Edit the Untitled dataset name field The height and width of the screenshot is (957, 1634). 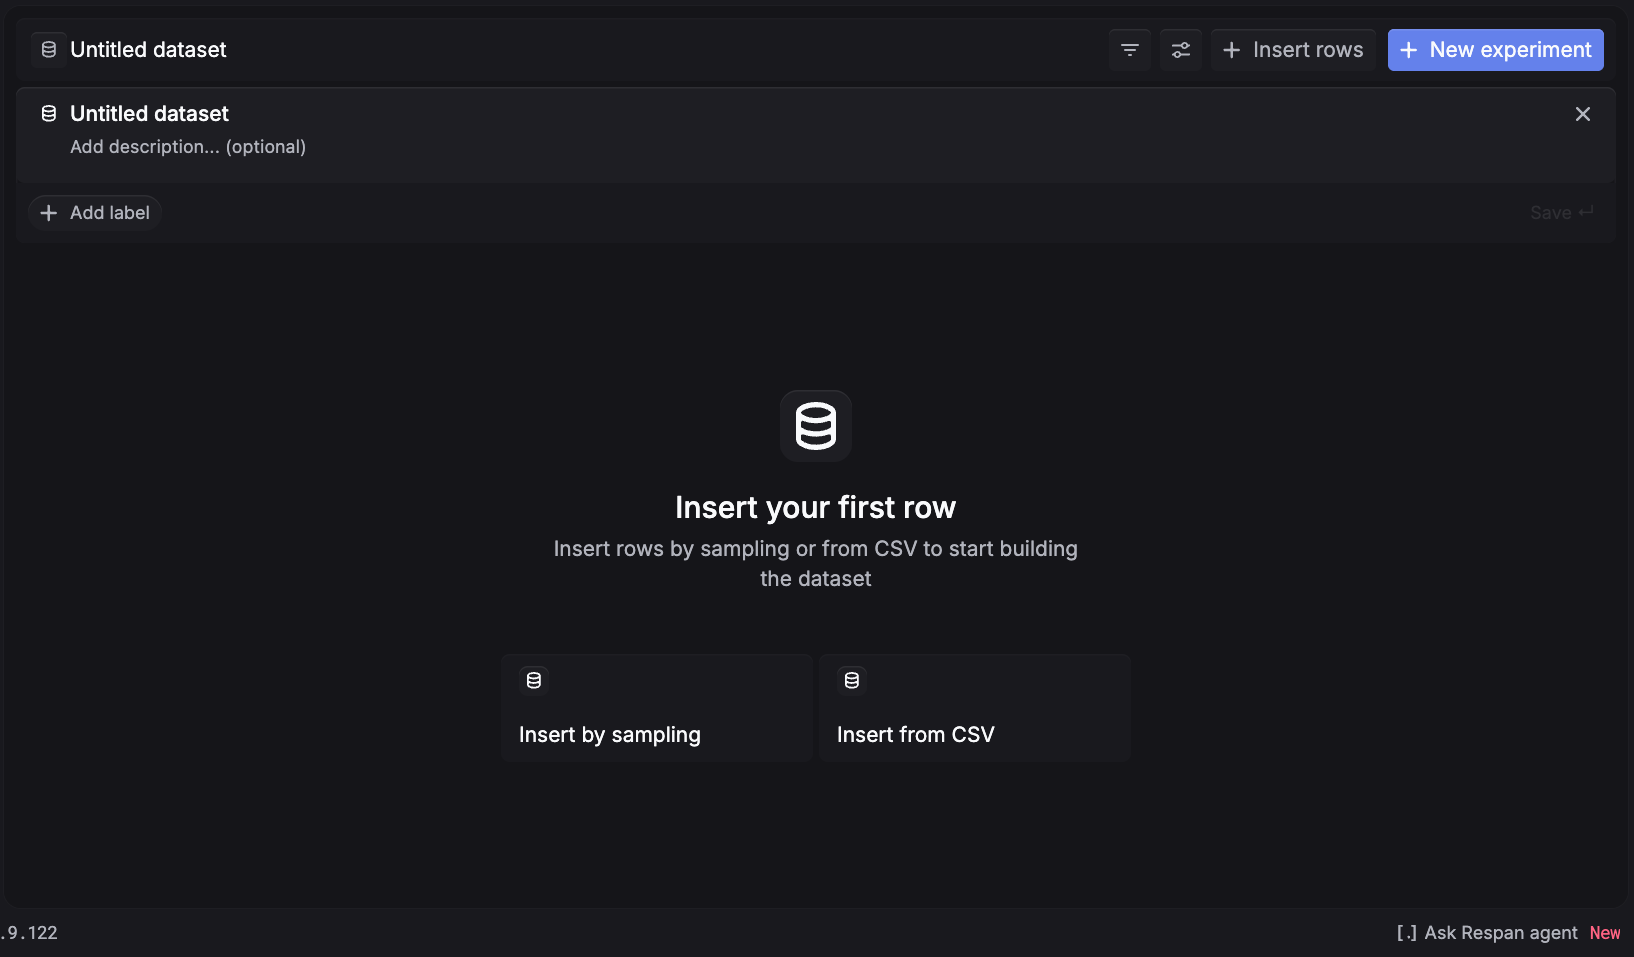point(149,114)
